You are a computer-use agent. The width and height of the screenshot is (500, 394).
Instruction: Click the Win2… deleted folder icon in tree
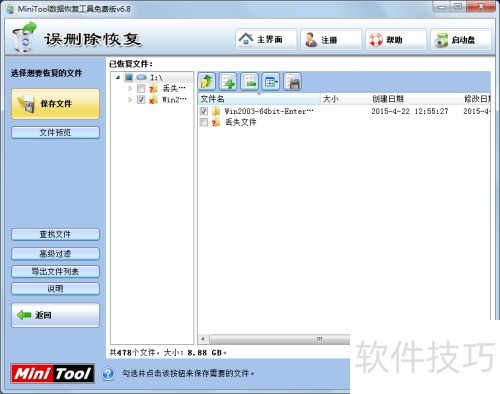click(x=153, y=99)
